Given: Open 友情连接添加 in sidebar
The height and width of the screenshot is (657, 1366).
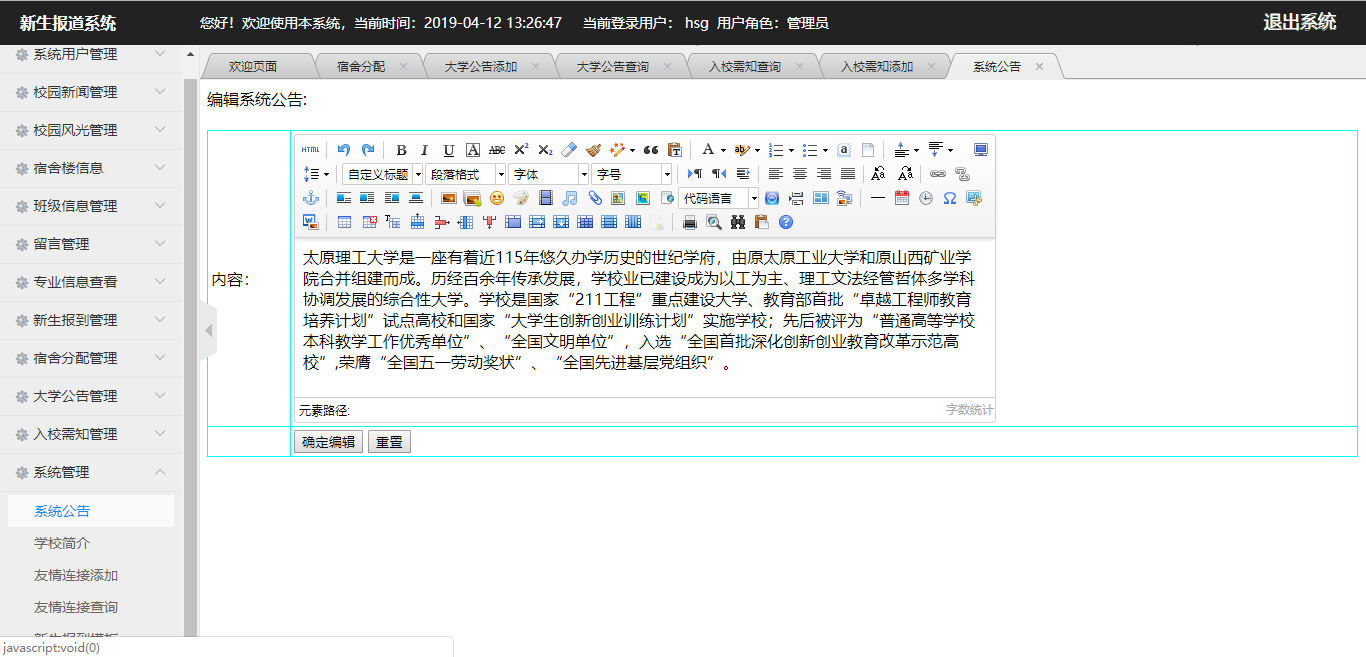Looking at the screenshot, I should 76,575.
